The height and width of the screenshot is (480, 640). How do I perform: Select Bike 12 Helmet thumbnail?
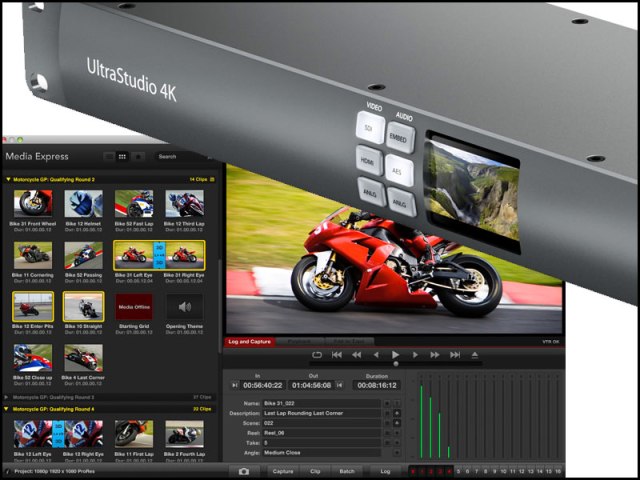coord(83,203)
